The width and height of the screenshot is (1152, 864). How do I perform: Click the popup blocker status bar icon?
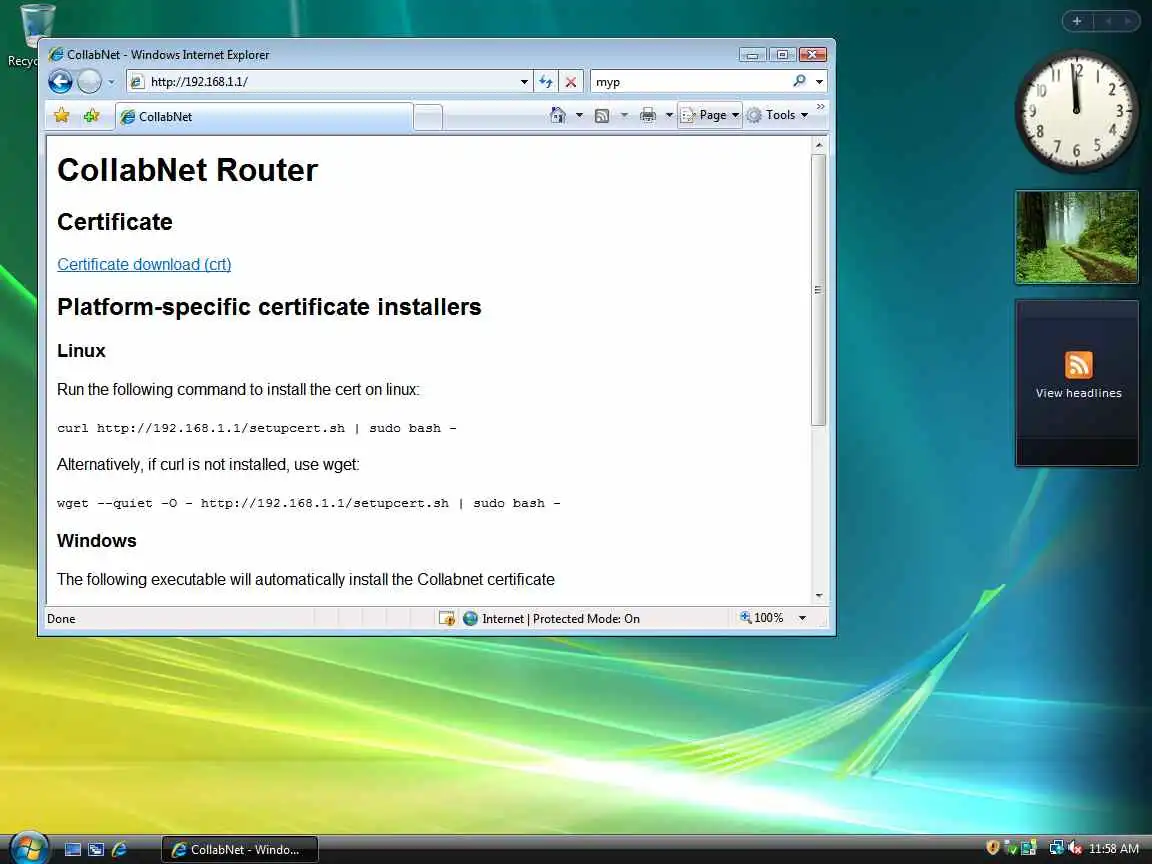click(x=447, y=619)
